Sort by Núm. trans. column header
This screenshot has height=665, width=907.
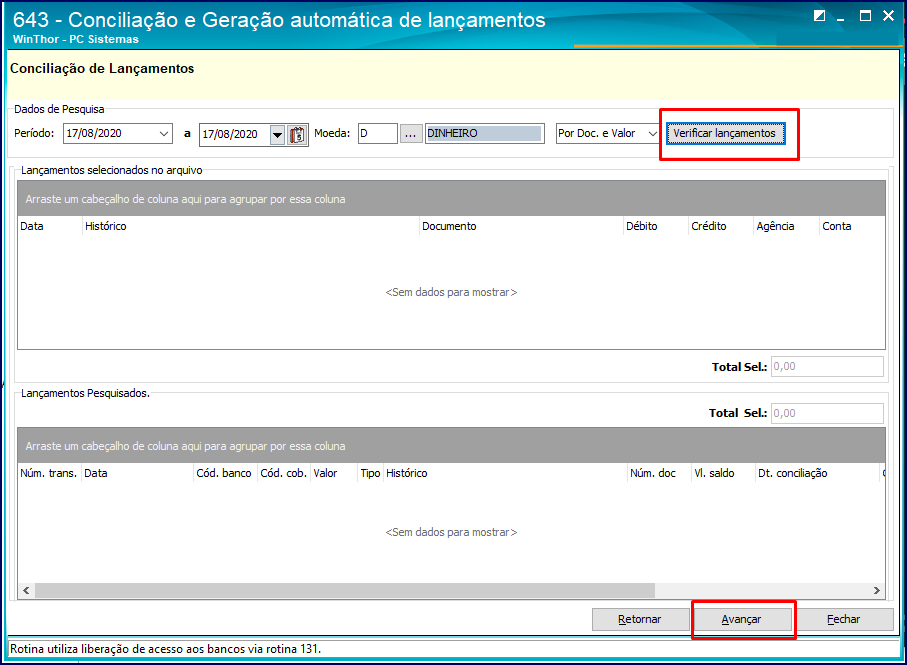point(49,473)
